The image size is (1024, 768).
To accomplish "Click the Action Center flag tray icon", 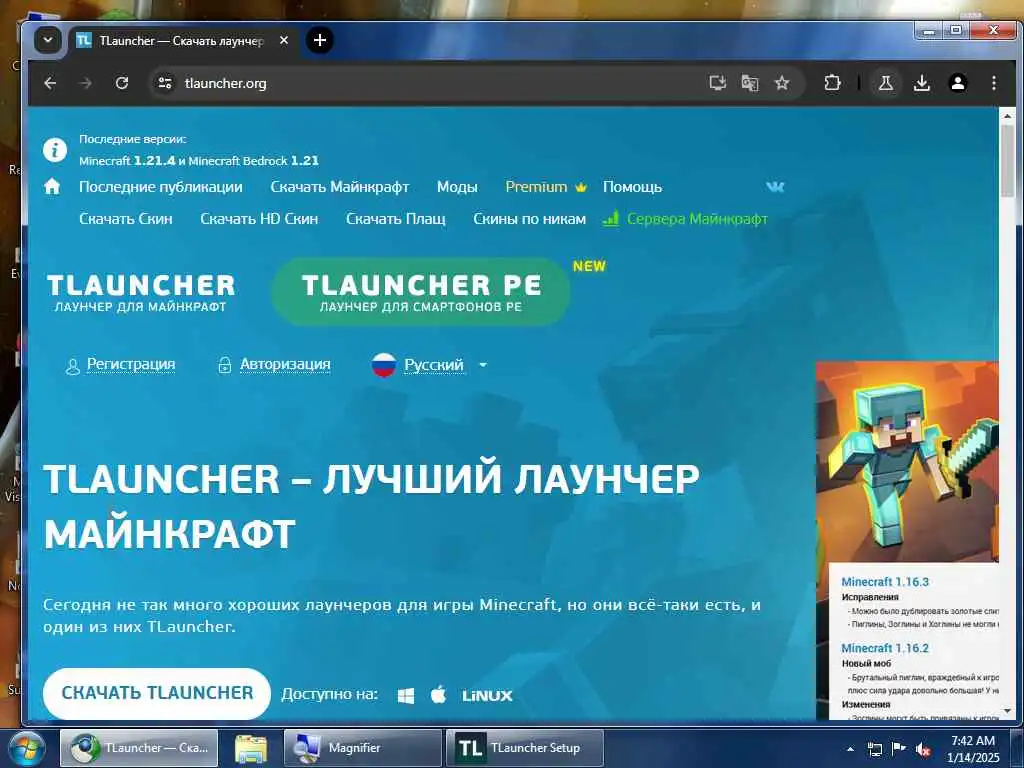I will click(898, 749).
